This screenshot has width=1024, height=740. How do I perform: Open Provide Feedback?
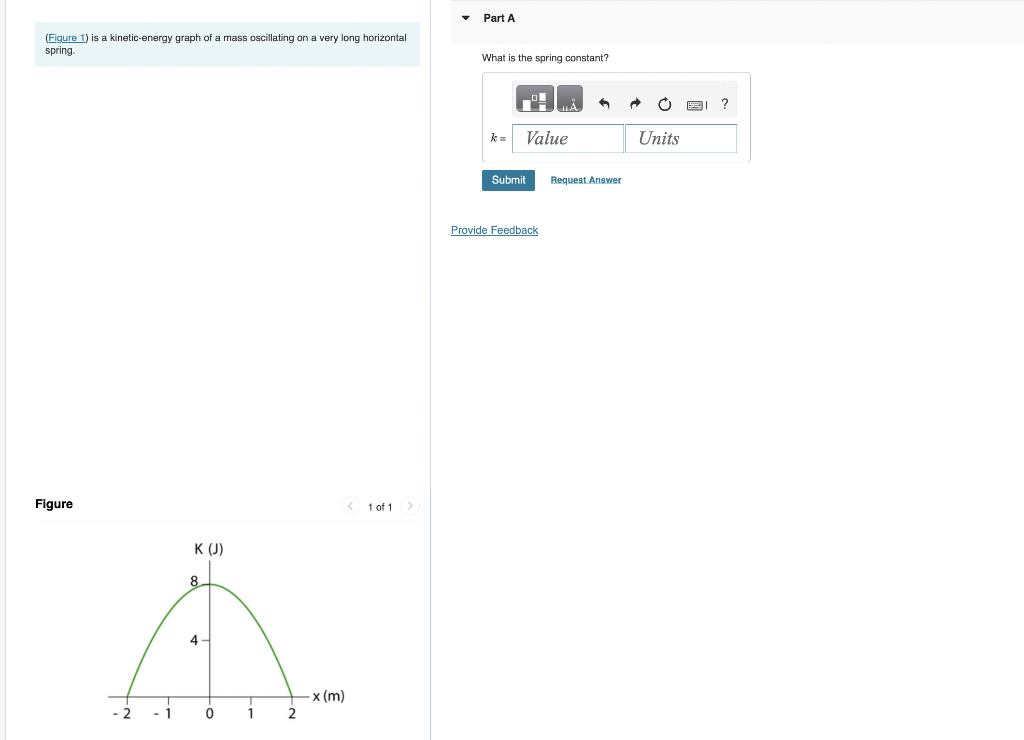coord(494,230)
